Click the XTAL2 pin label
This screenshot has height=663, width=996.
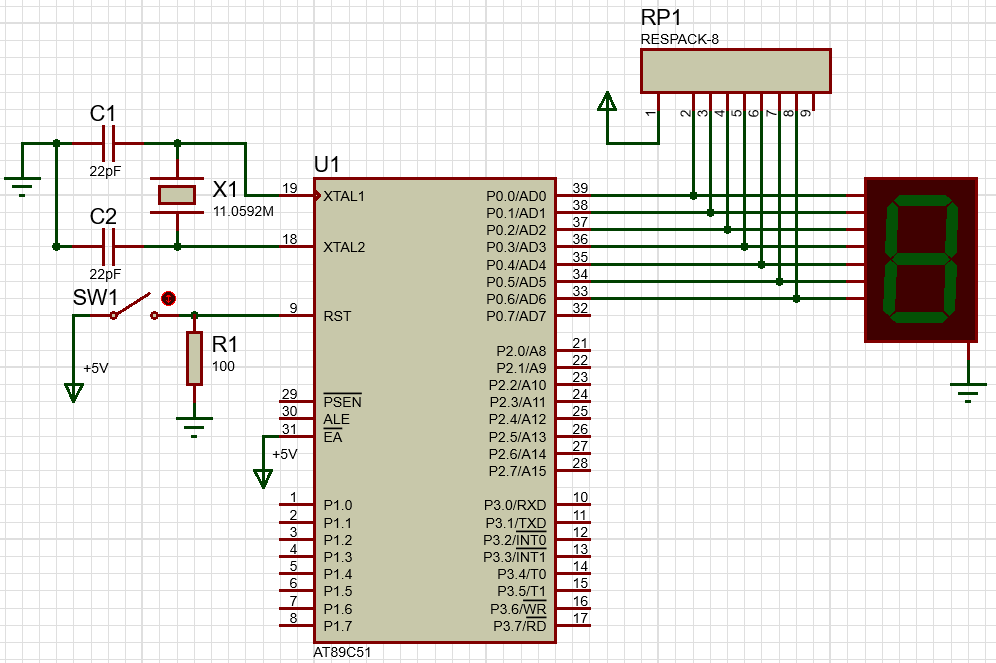click(x=344, y=247)
